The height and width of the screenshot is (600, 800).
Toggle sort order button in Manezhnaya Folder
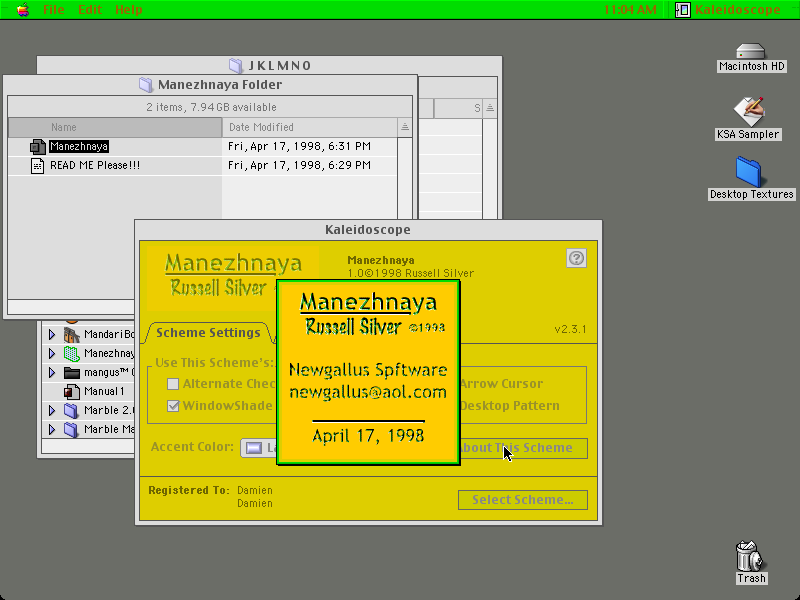tap(405, 127)
